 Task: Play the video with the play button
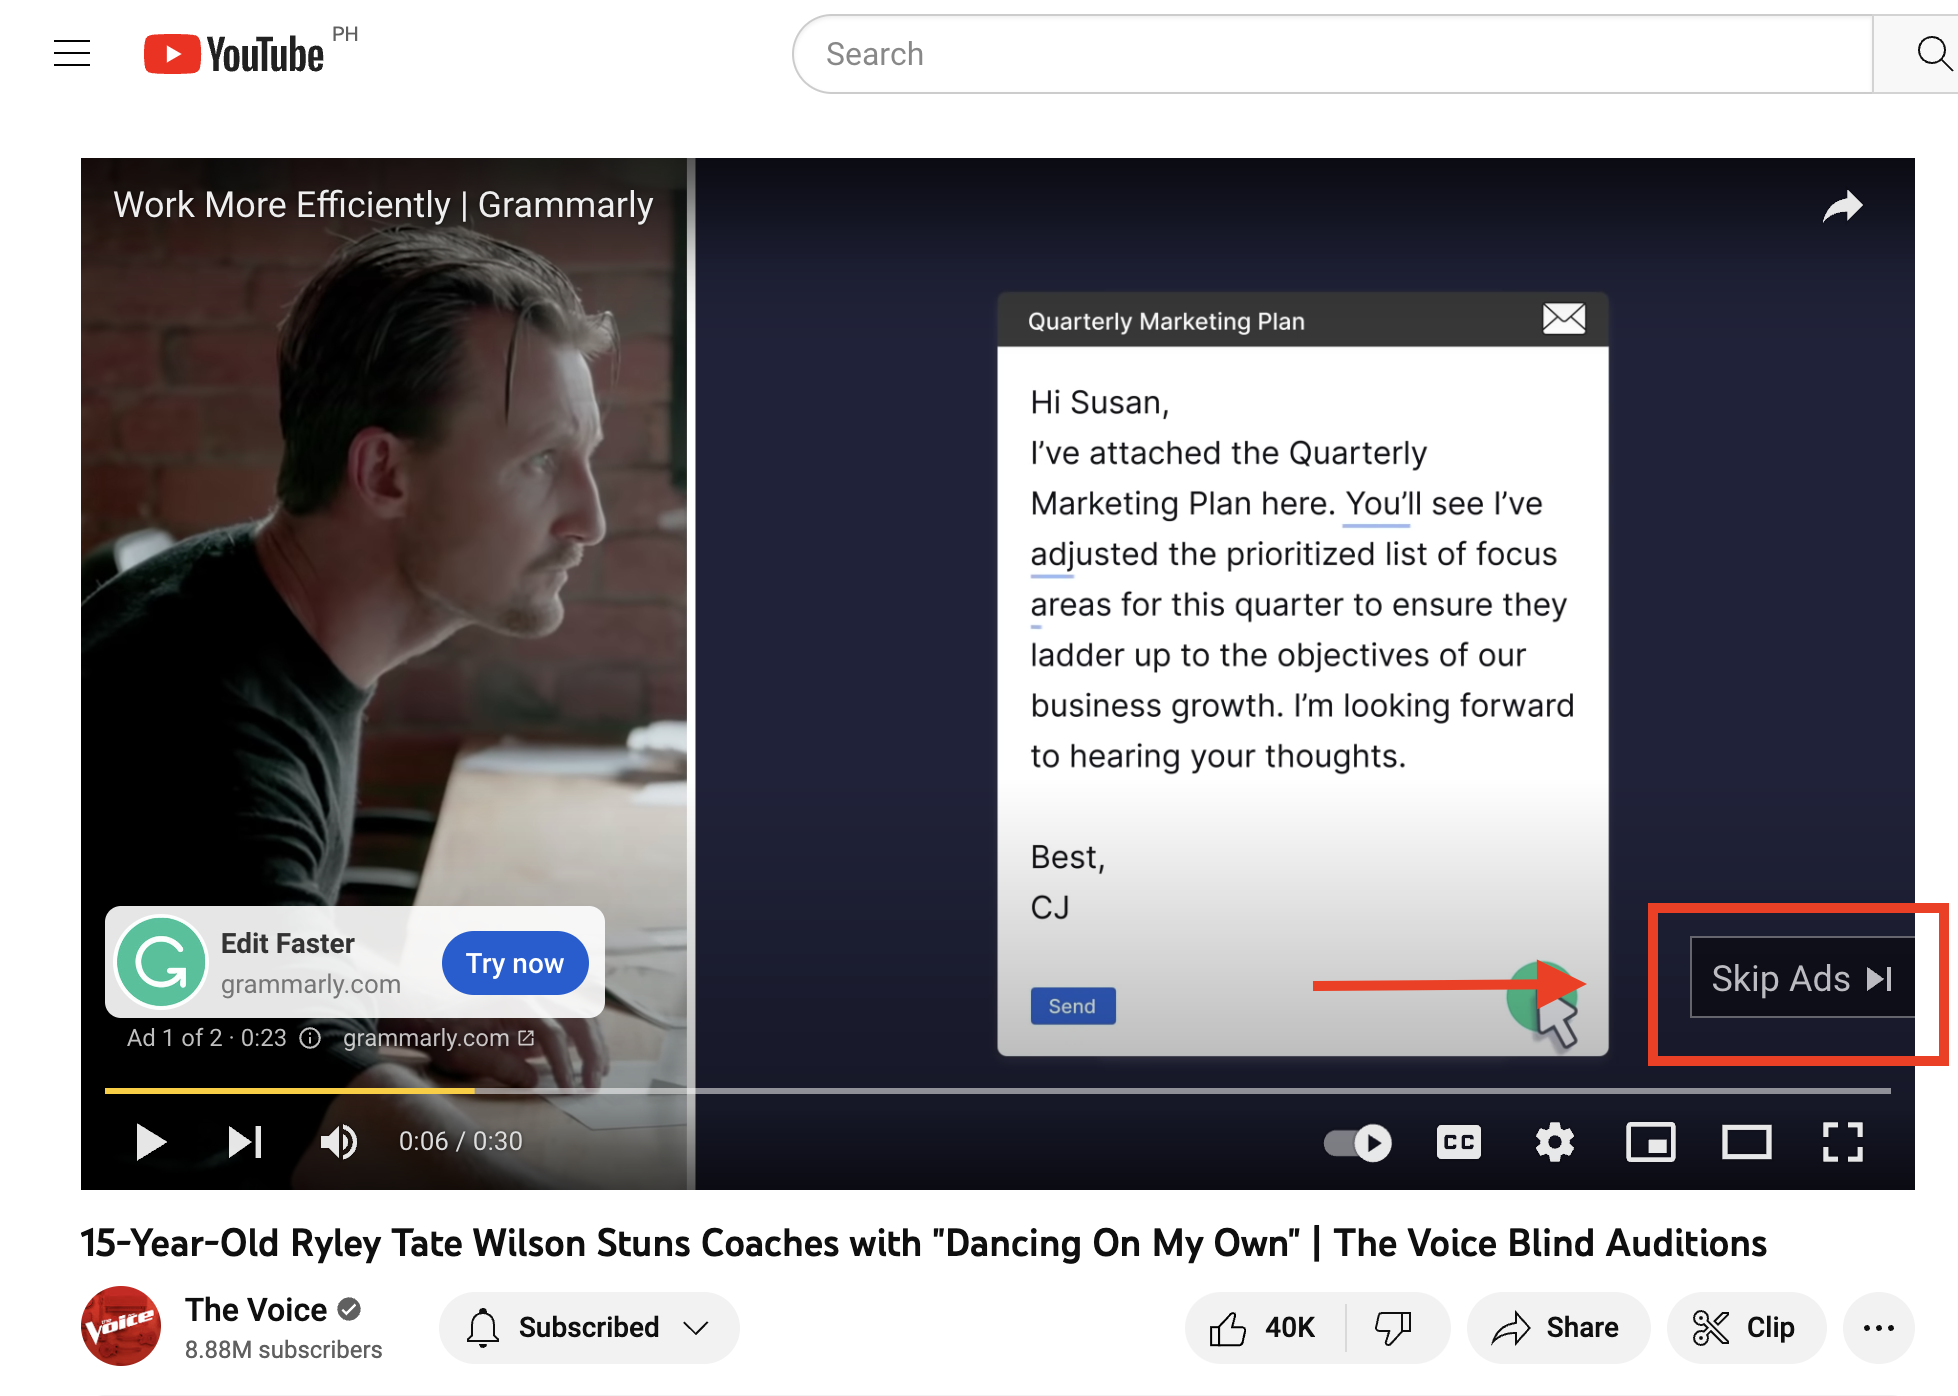coord(150,1141)
